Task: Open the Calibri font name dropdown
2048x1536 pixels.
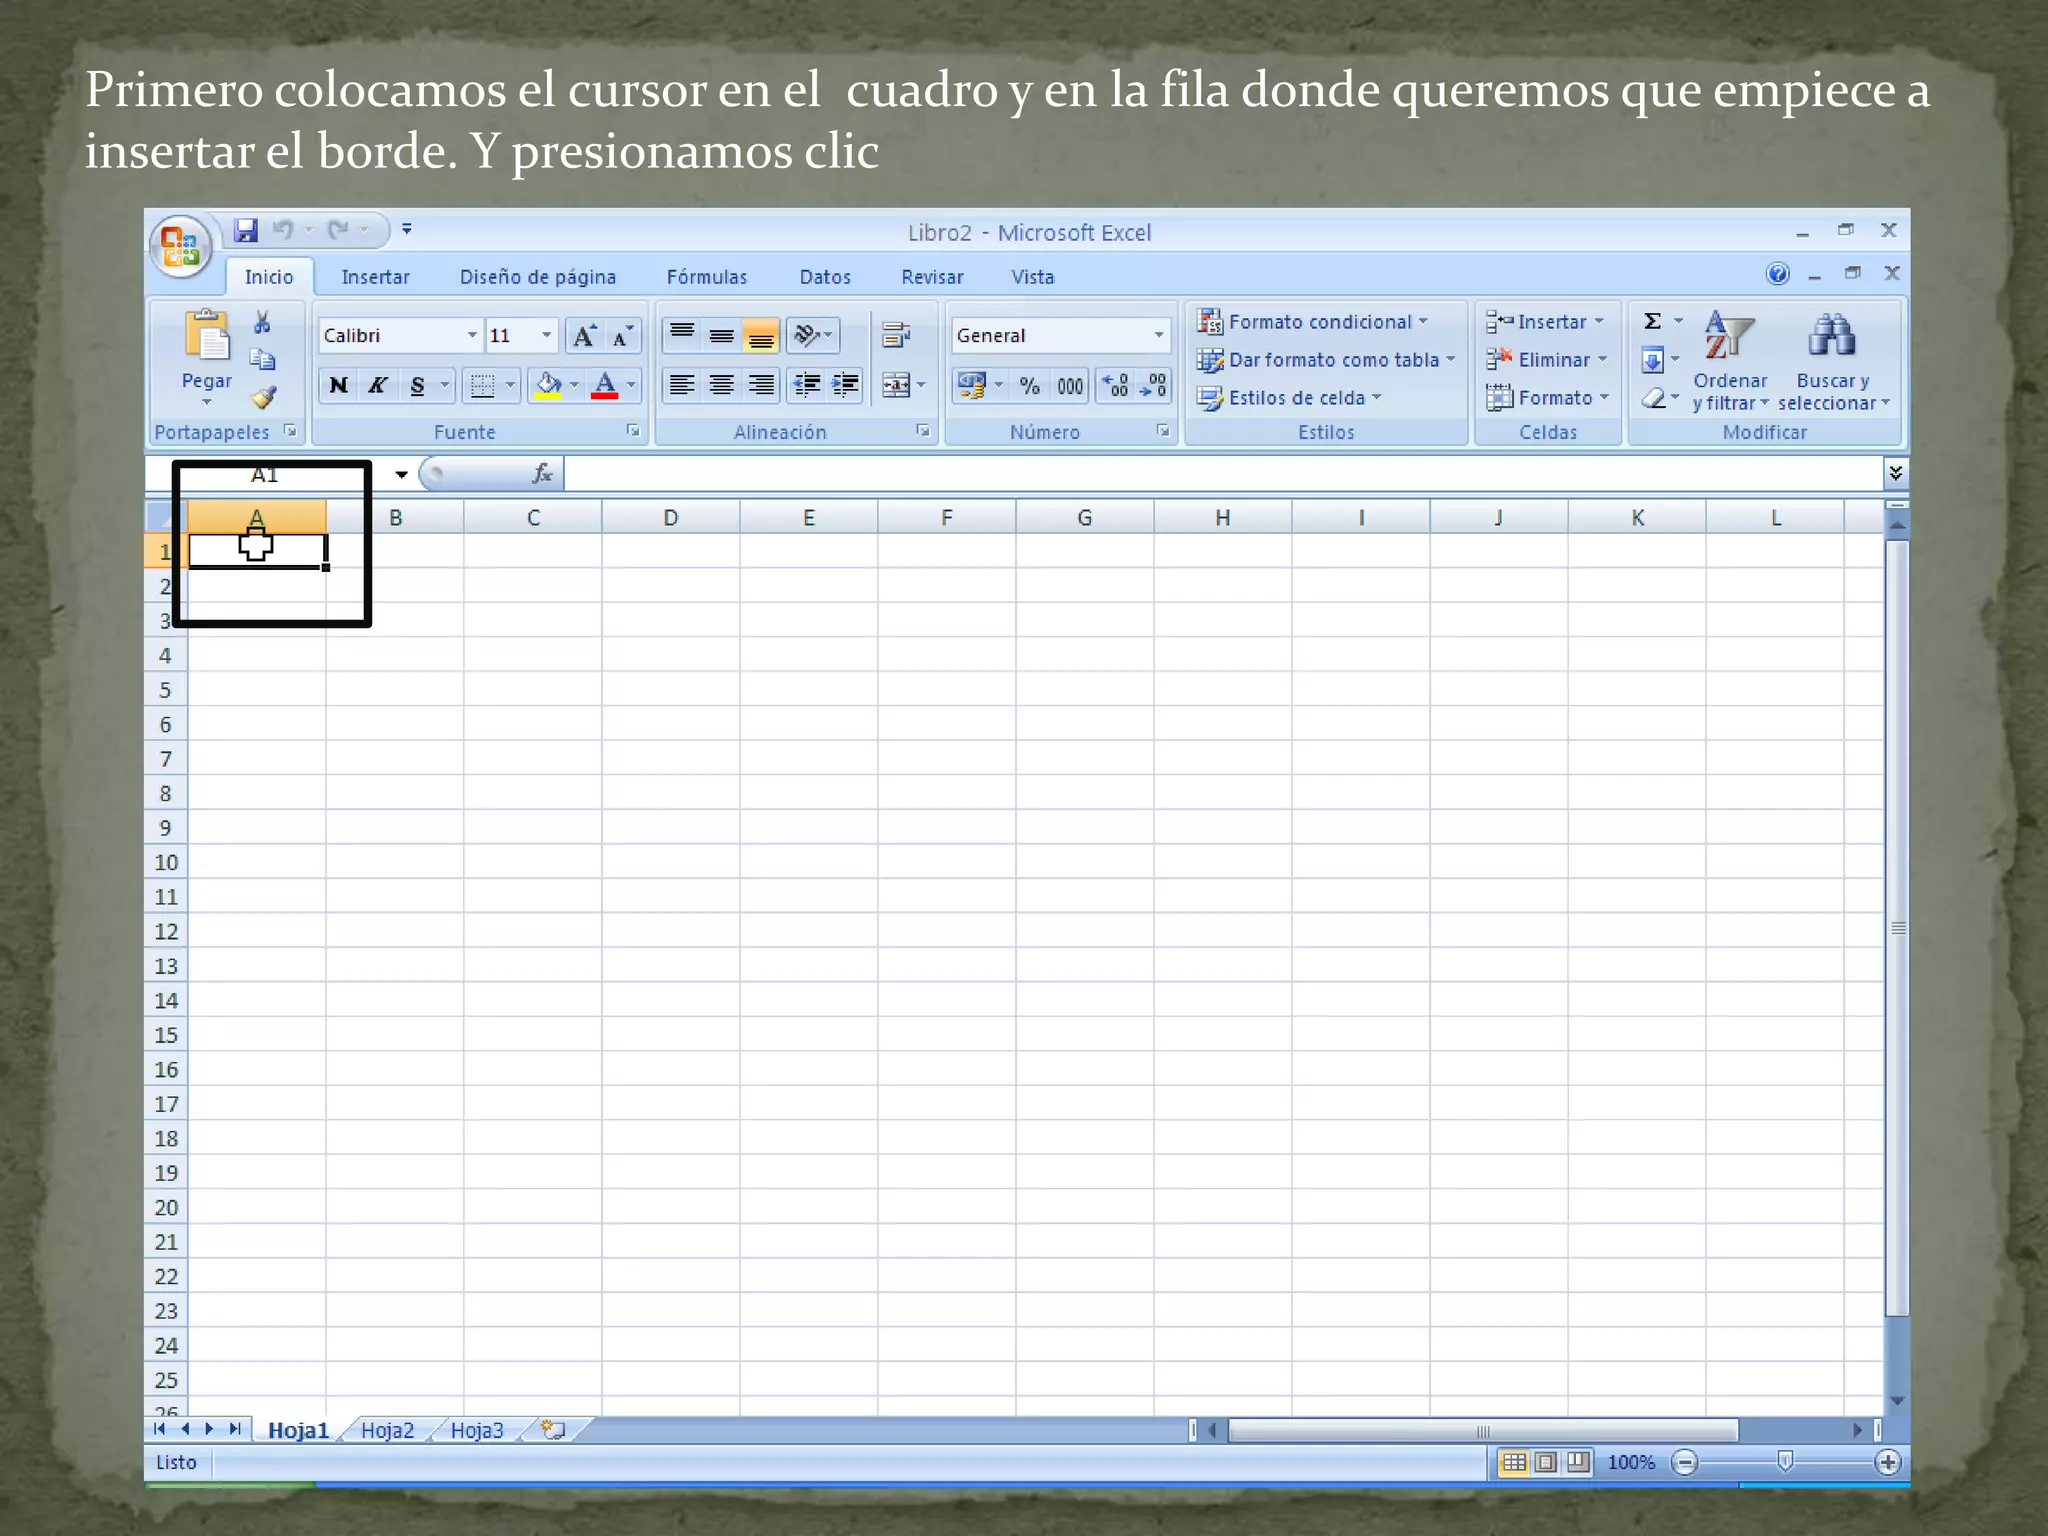Action: point(472,335)
